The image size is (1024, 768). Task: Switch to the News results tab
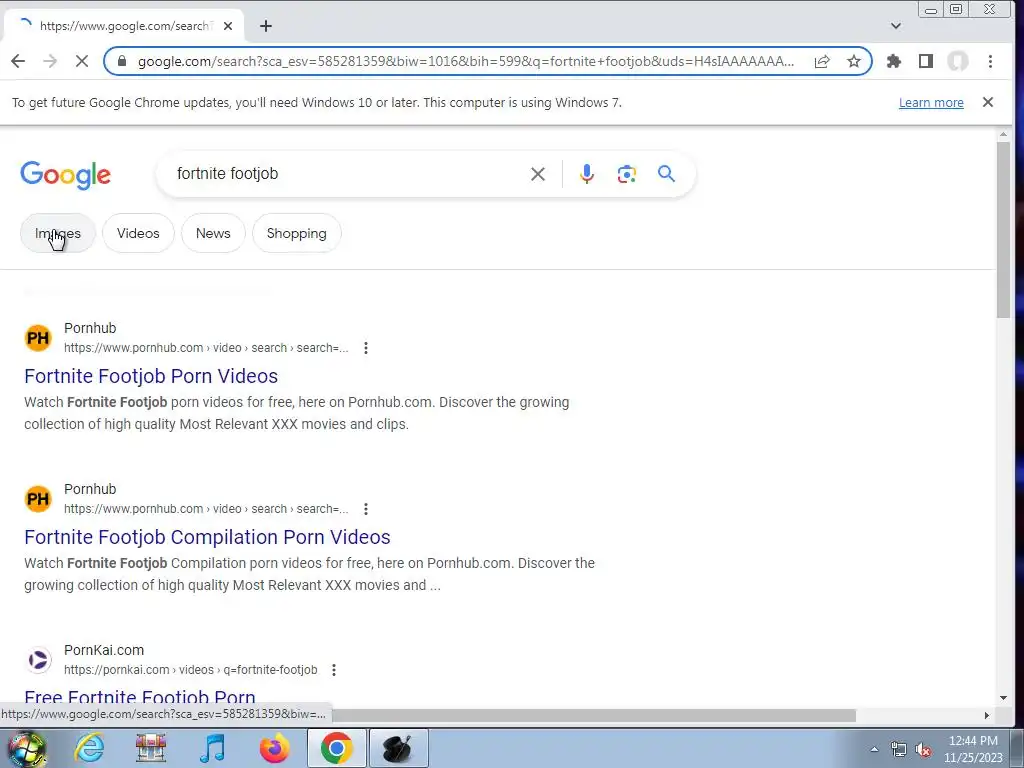click(213, 233)
